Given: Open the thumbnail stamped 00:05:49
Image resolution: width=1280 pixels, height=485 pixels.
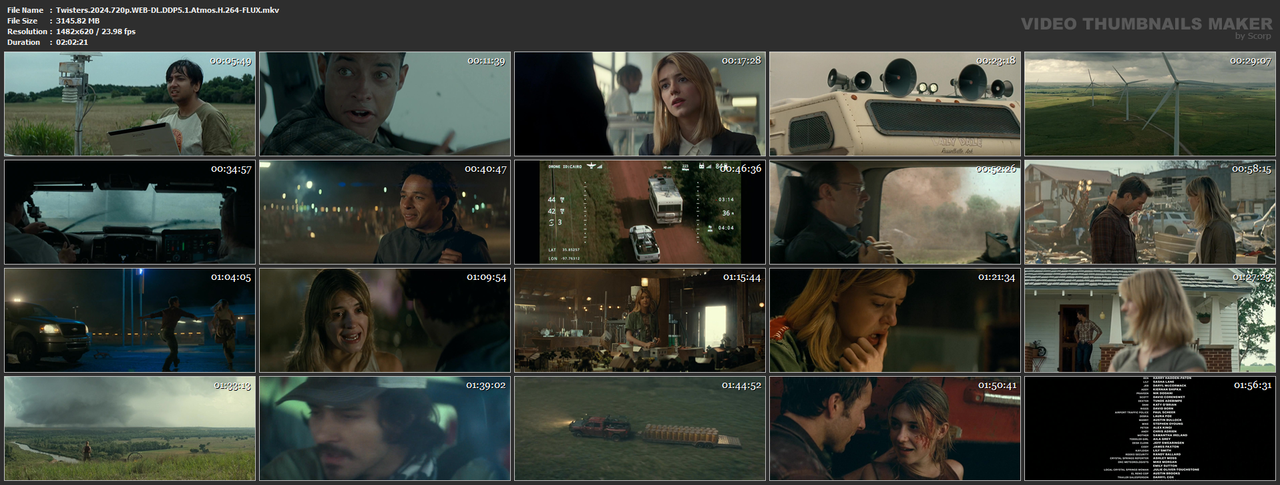Looking at the screenshot, I should (130, 104).
